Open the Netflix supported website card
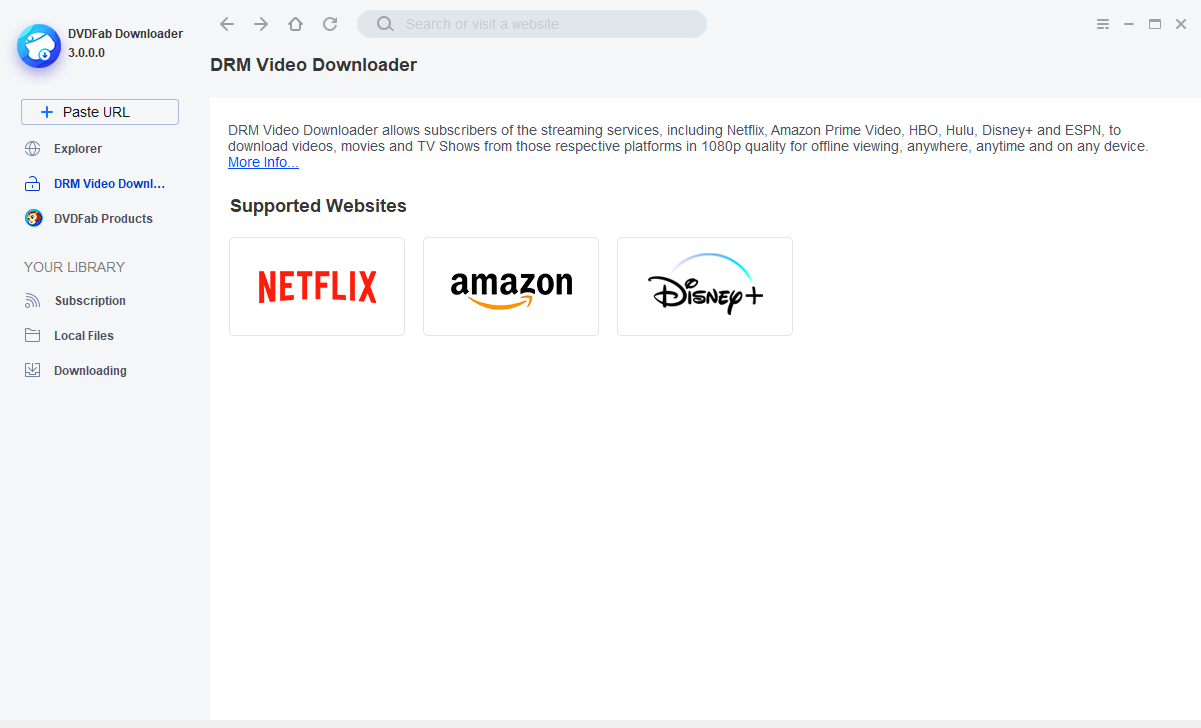Viewport: 1201px width, 728px height. (317, 286)
